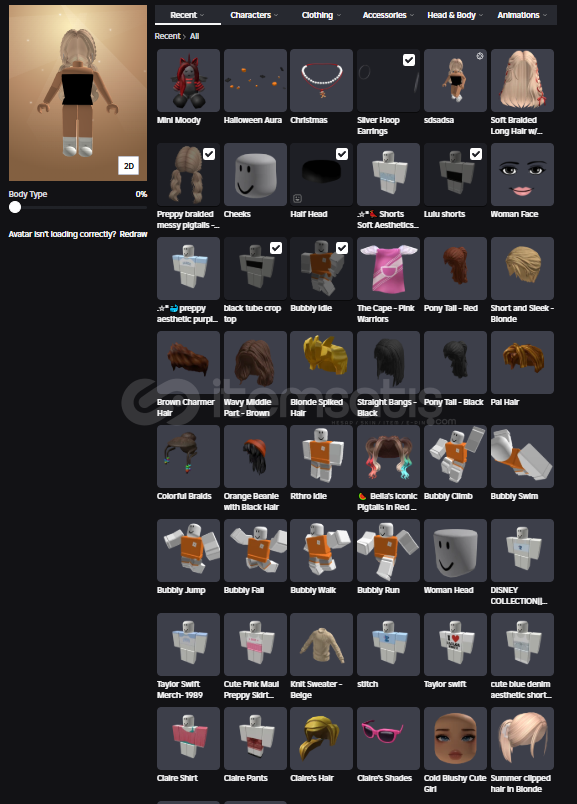Click the Body Type slider handle
Screen dimensions: 577x804
[15, 207]
